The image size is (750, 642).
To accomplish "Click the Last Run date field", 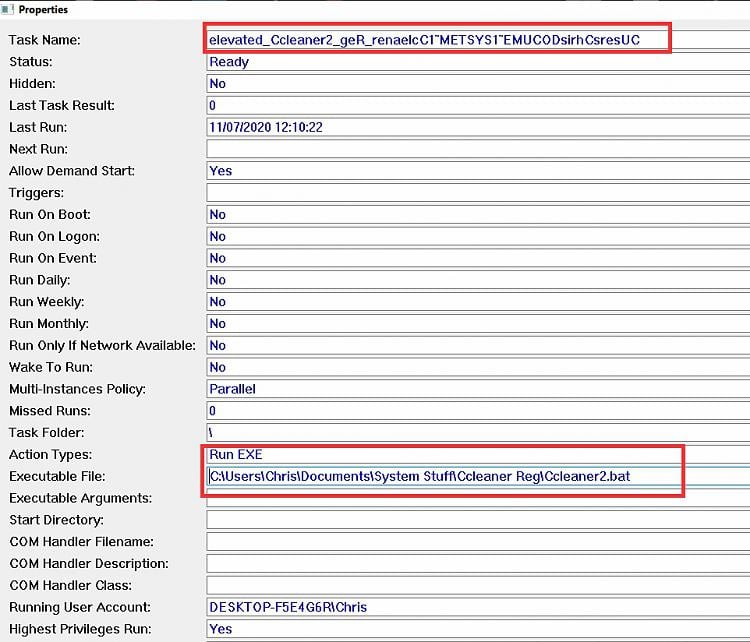I will [x=478, y=127].
